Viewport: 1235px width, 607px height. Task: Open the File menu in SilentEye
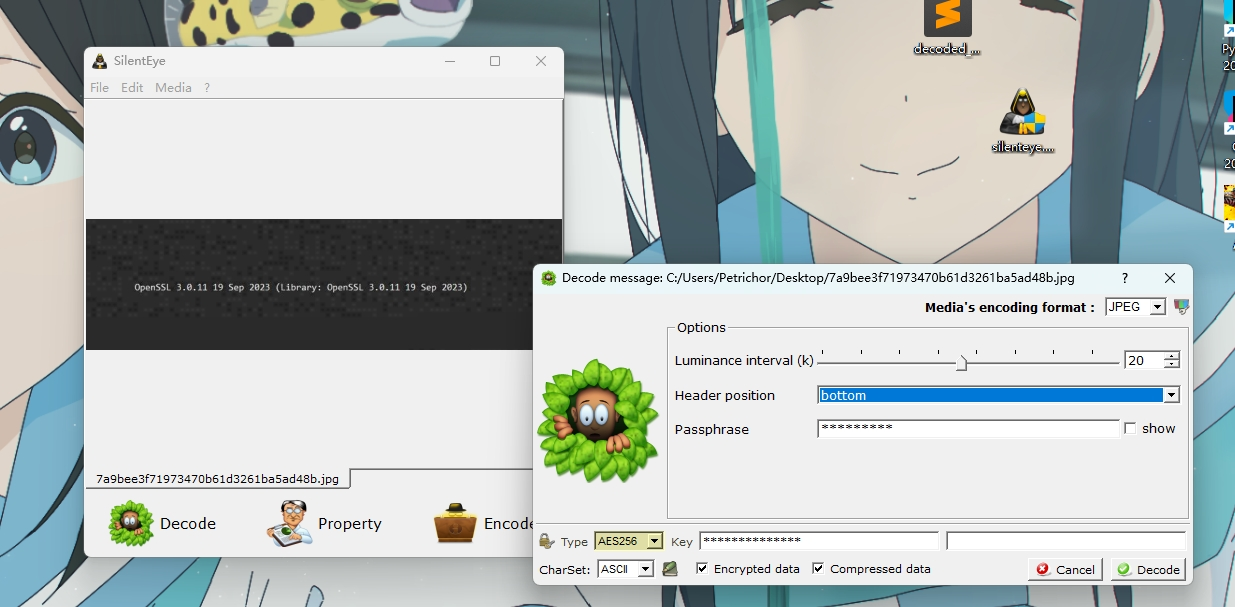(x=99, y=88)
